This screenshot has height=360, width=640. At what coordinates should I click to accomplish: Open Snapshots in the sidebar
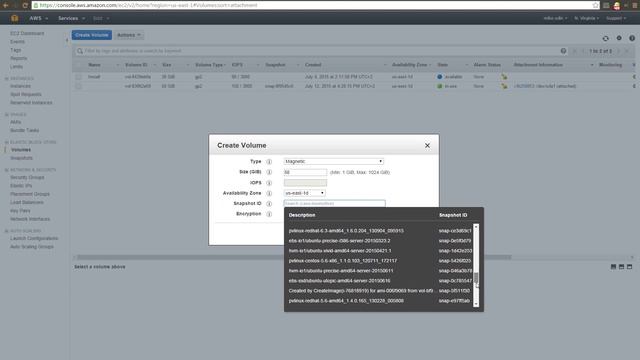(21, 158)
